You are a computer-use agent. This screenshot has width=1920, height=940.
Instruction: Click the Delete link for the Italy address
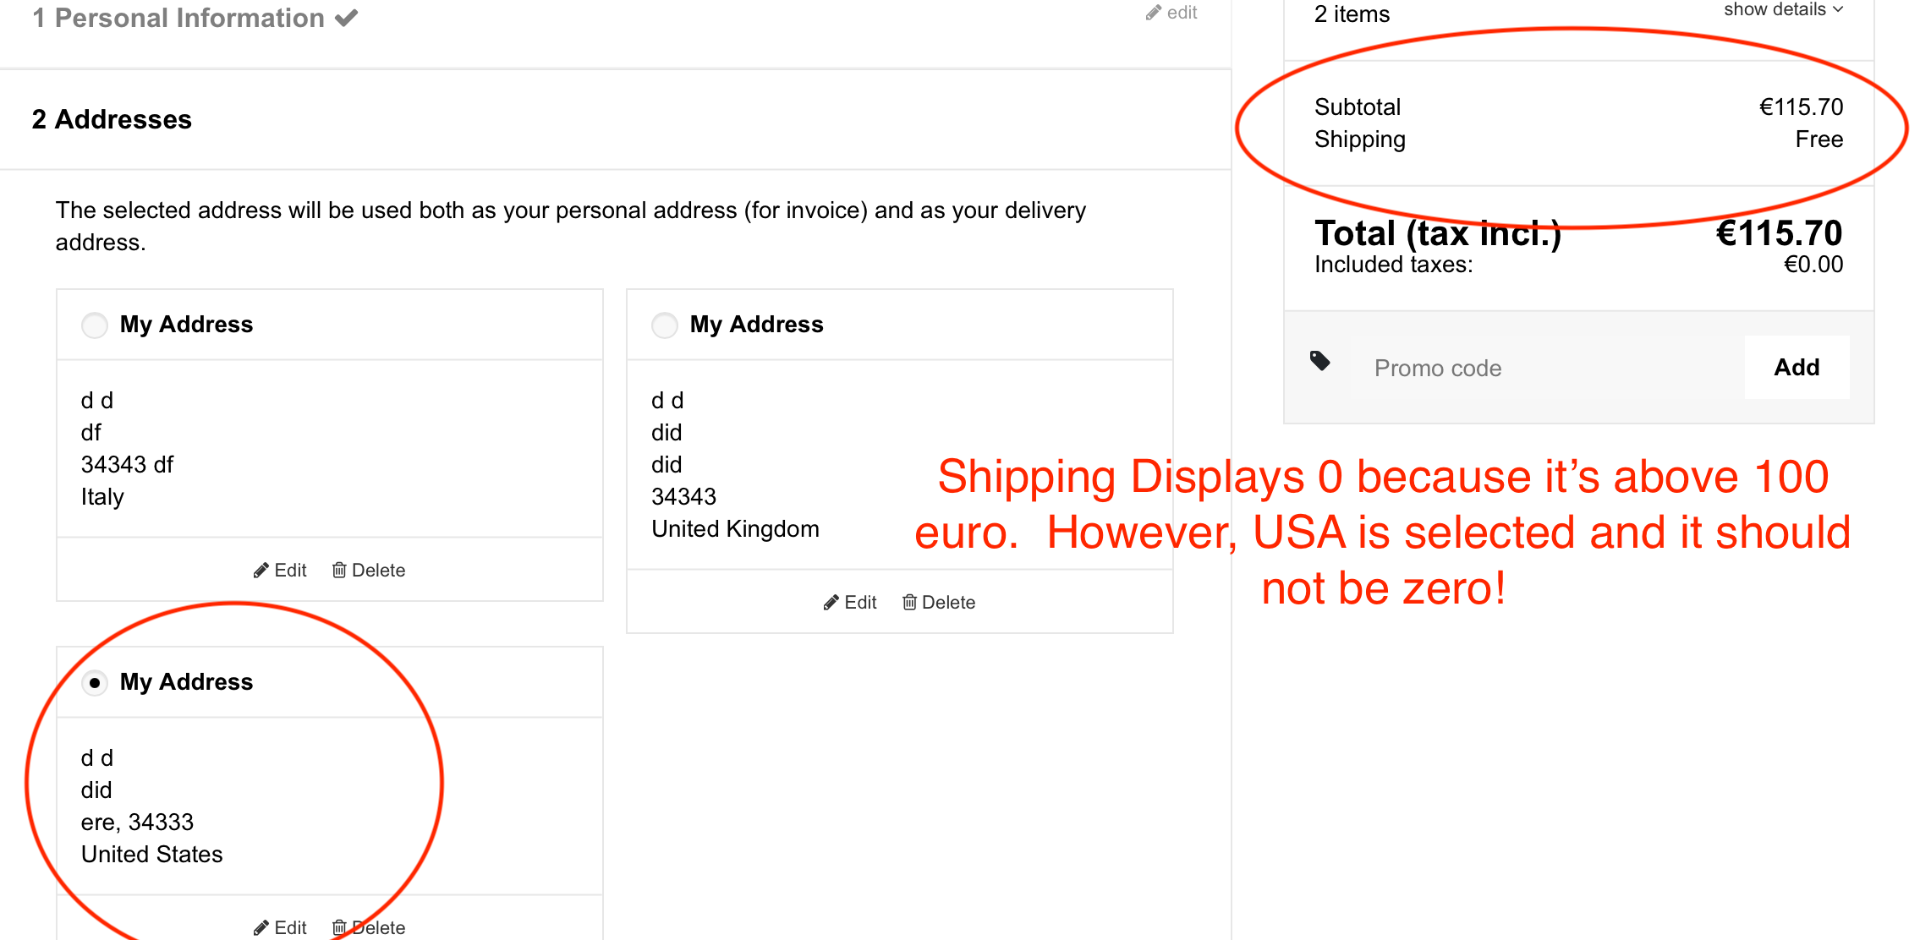click(378, 570)
